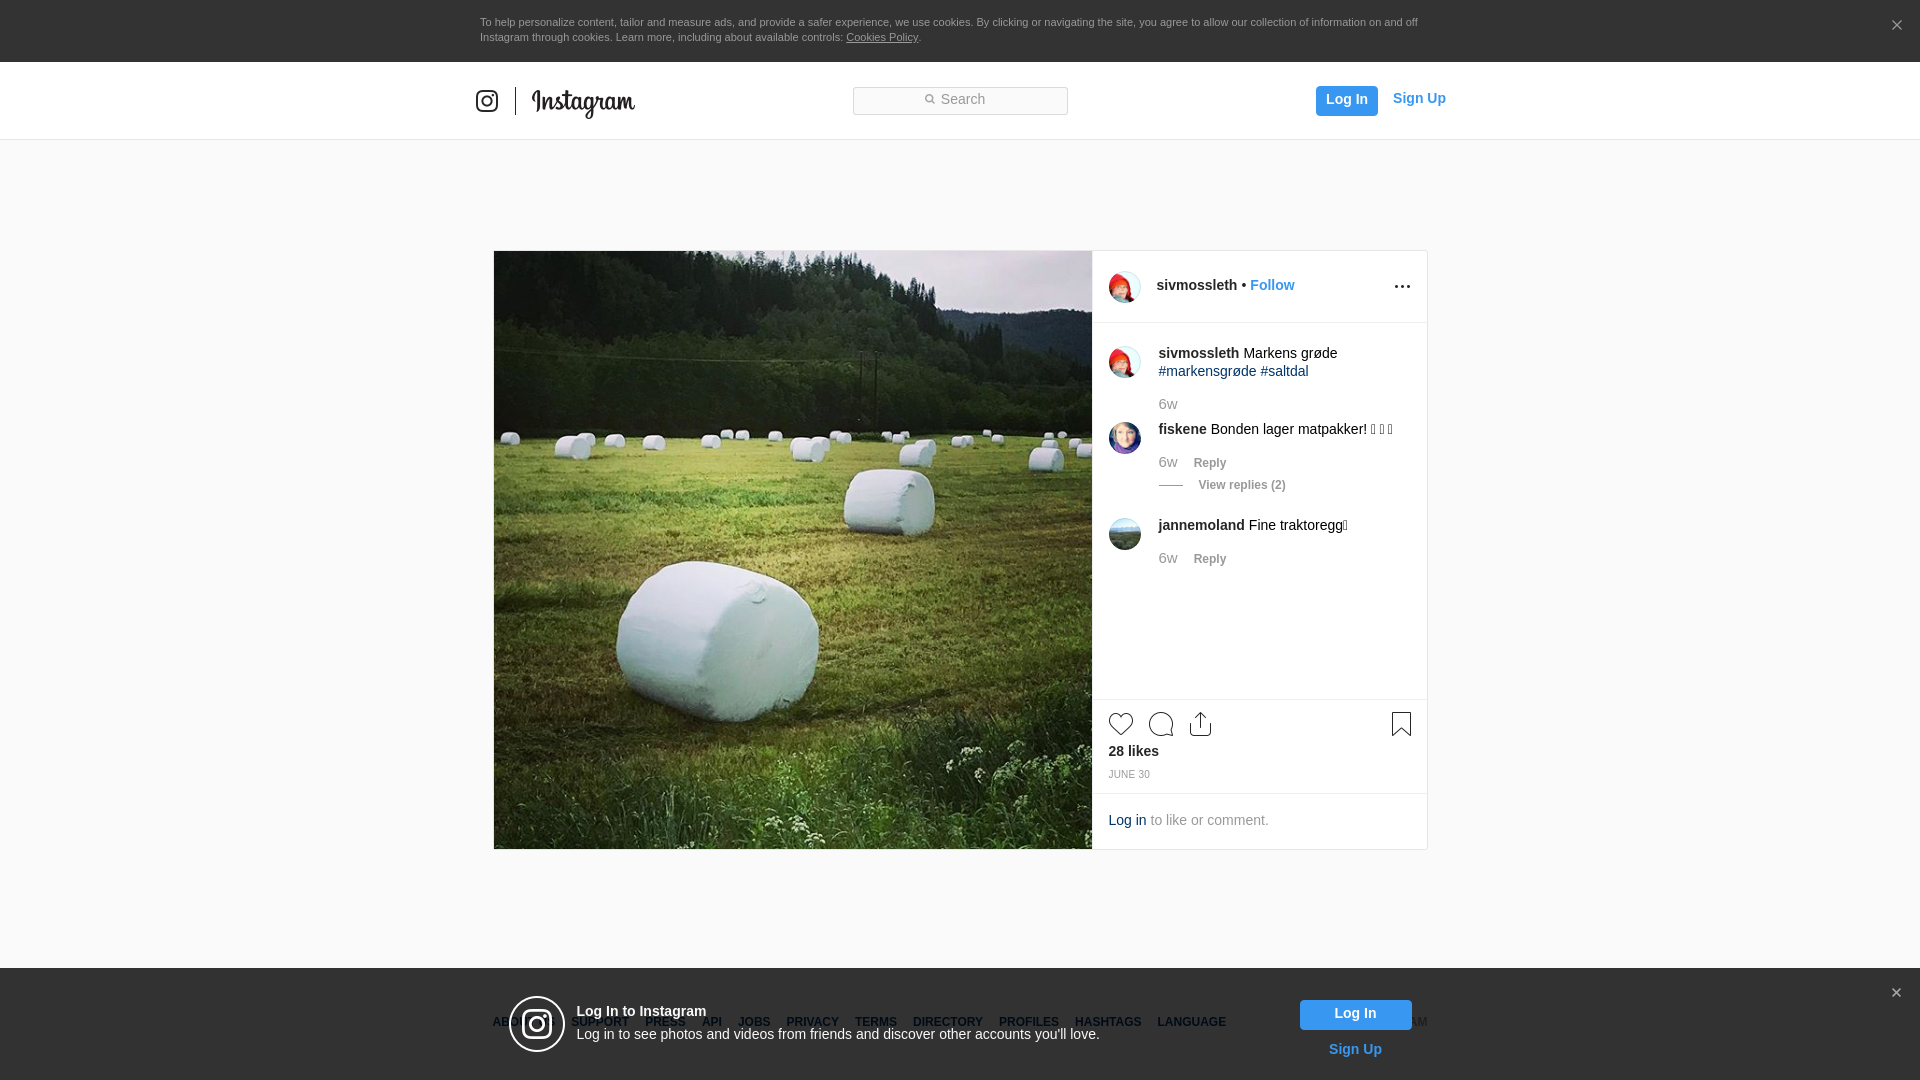
Task: Open the footer HASHTAGS link
Action: [x=1108, y=1022]
